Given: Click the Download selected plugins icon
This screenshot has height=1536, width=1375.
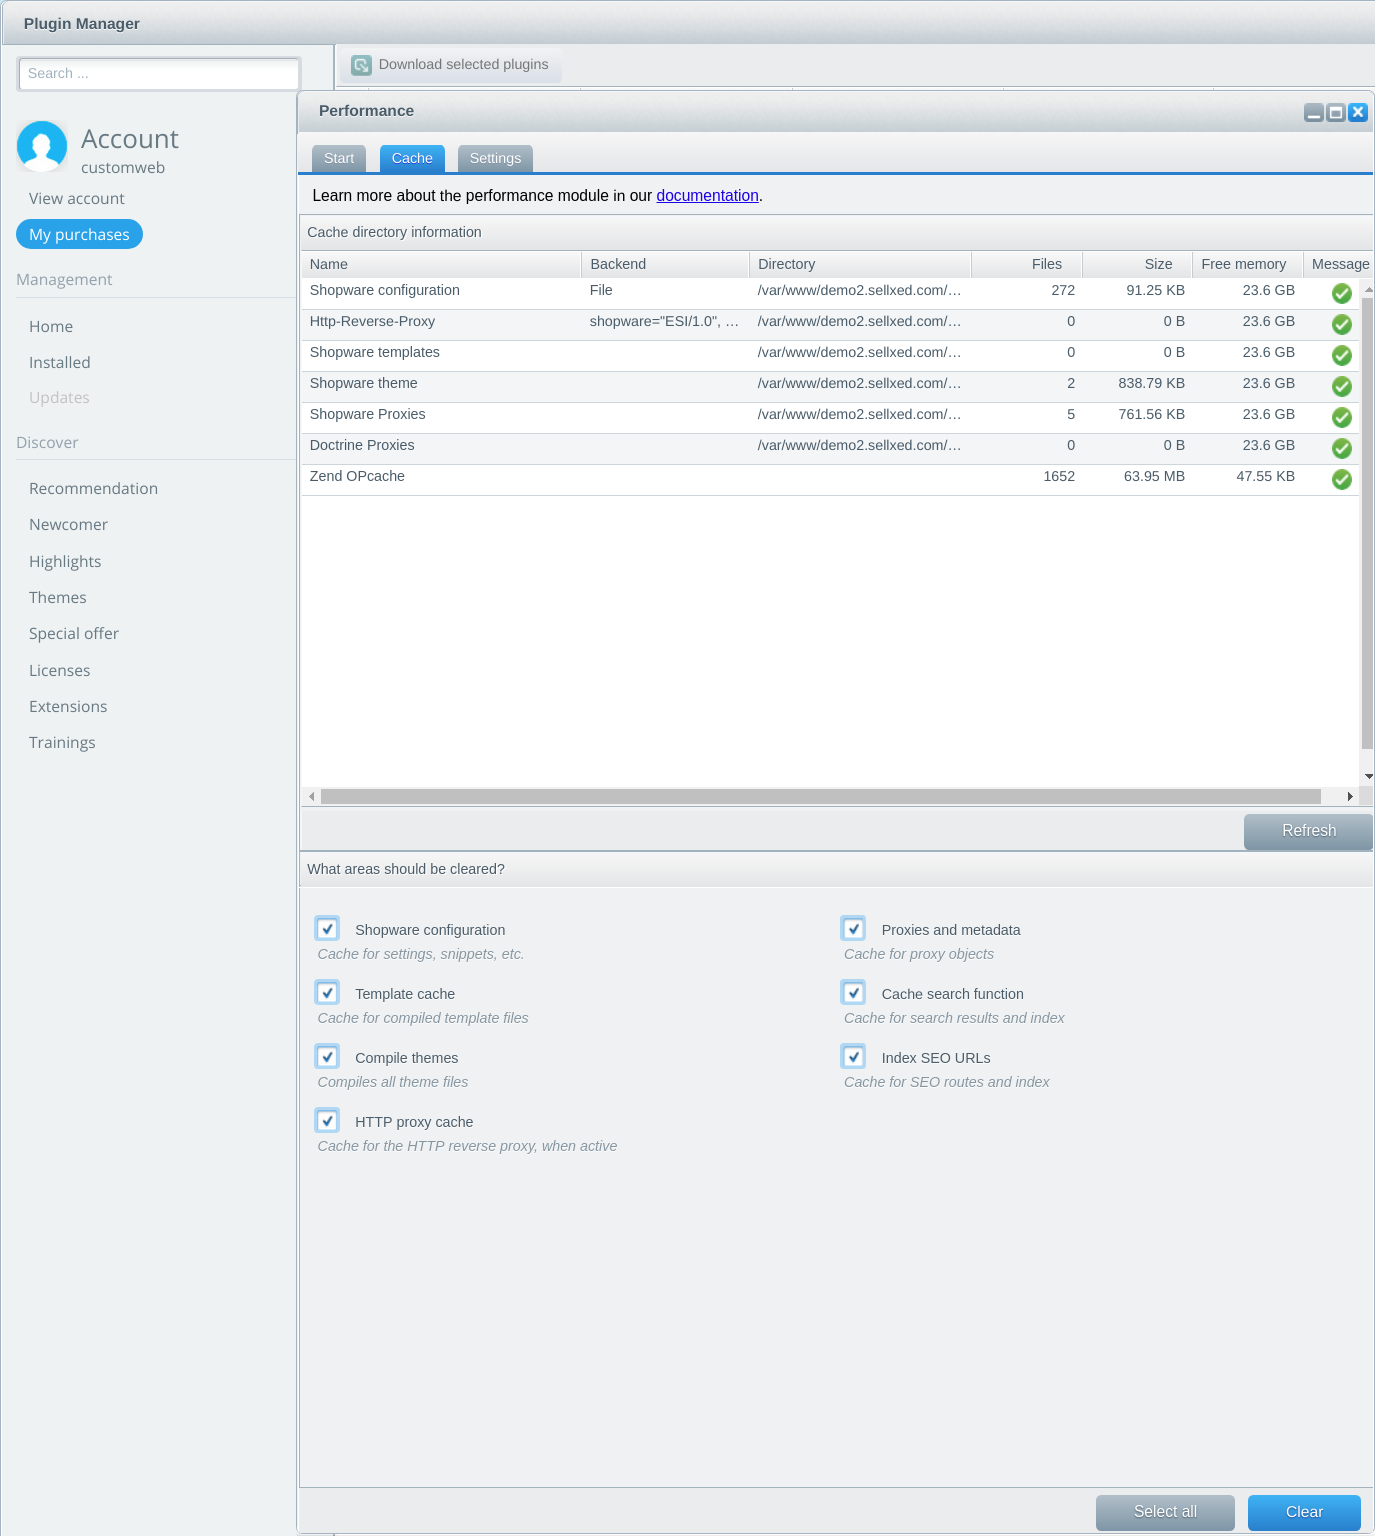Looking at the screenshot, I should coord(361,65).
